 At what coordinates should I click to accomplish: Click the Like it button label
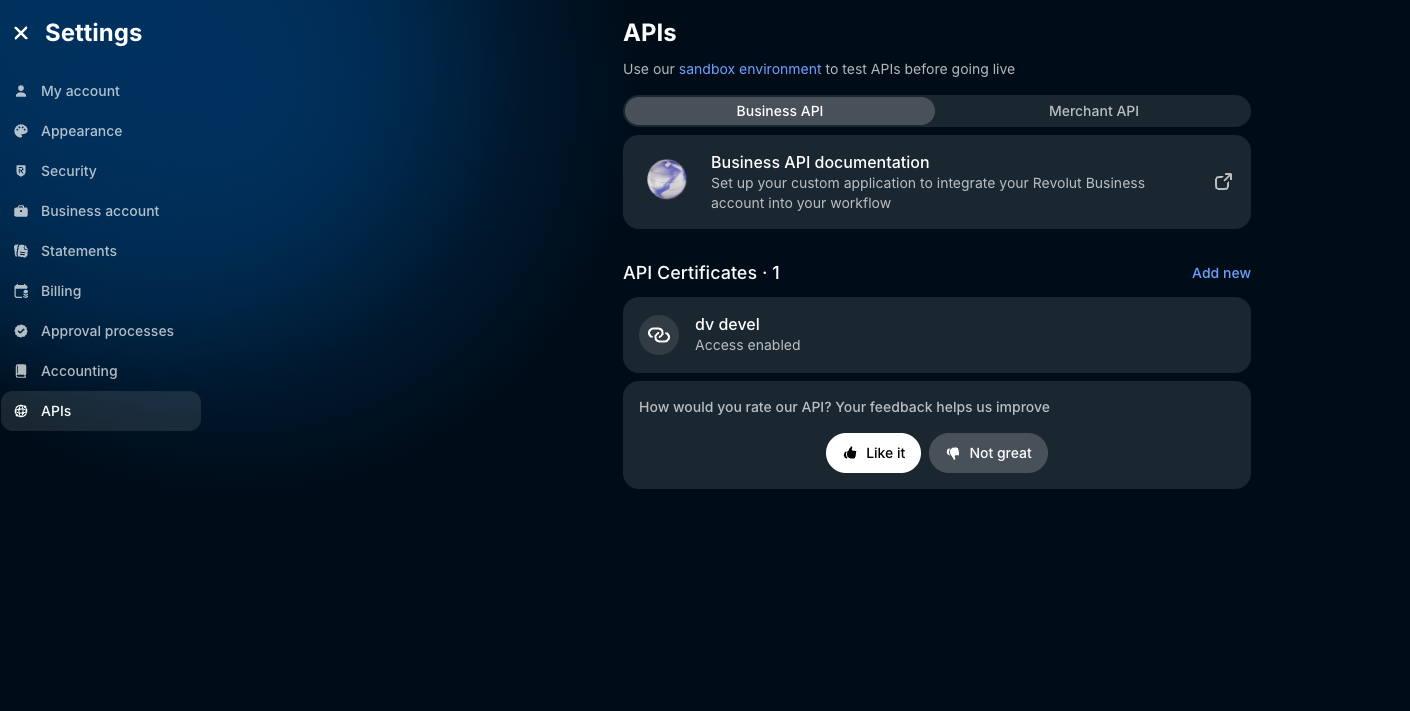[885, 453]
